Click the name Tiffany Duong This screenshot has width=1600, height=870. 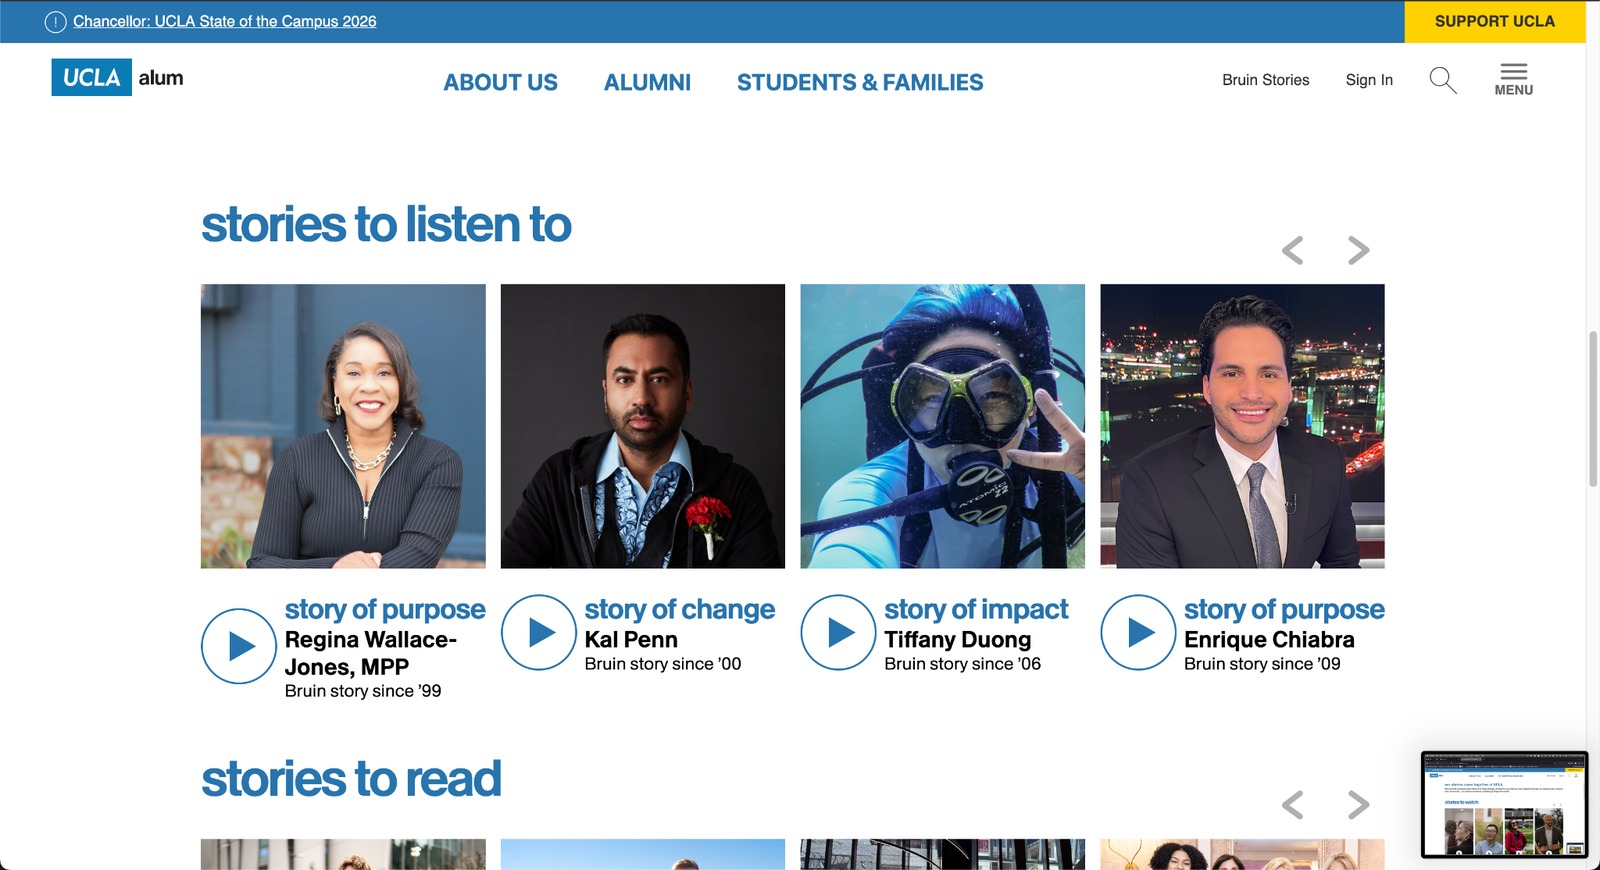957,640
